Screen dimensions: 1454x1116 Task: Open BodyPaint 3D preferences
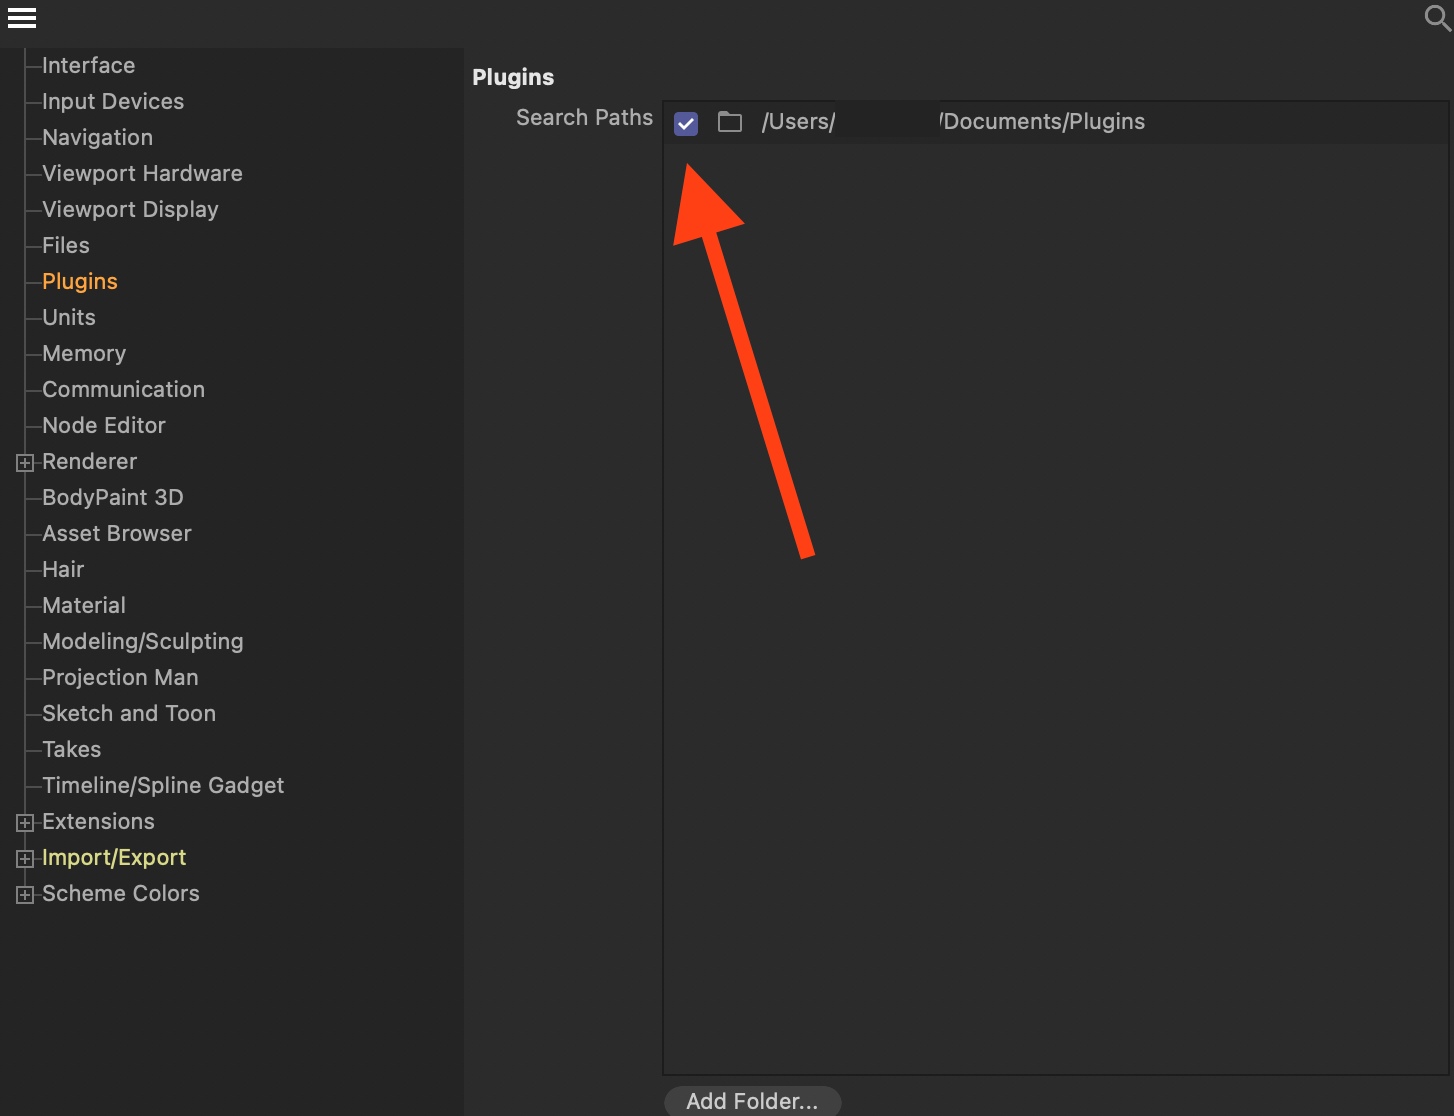click(x=112, y=497)
